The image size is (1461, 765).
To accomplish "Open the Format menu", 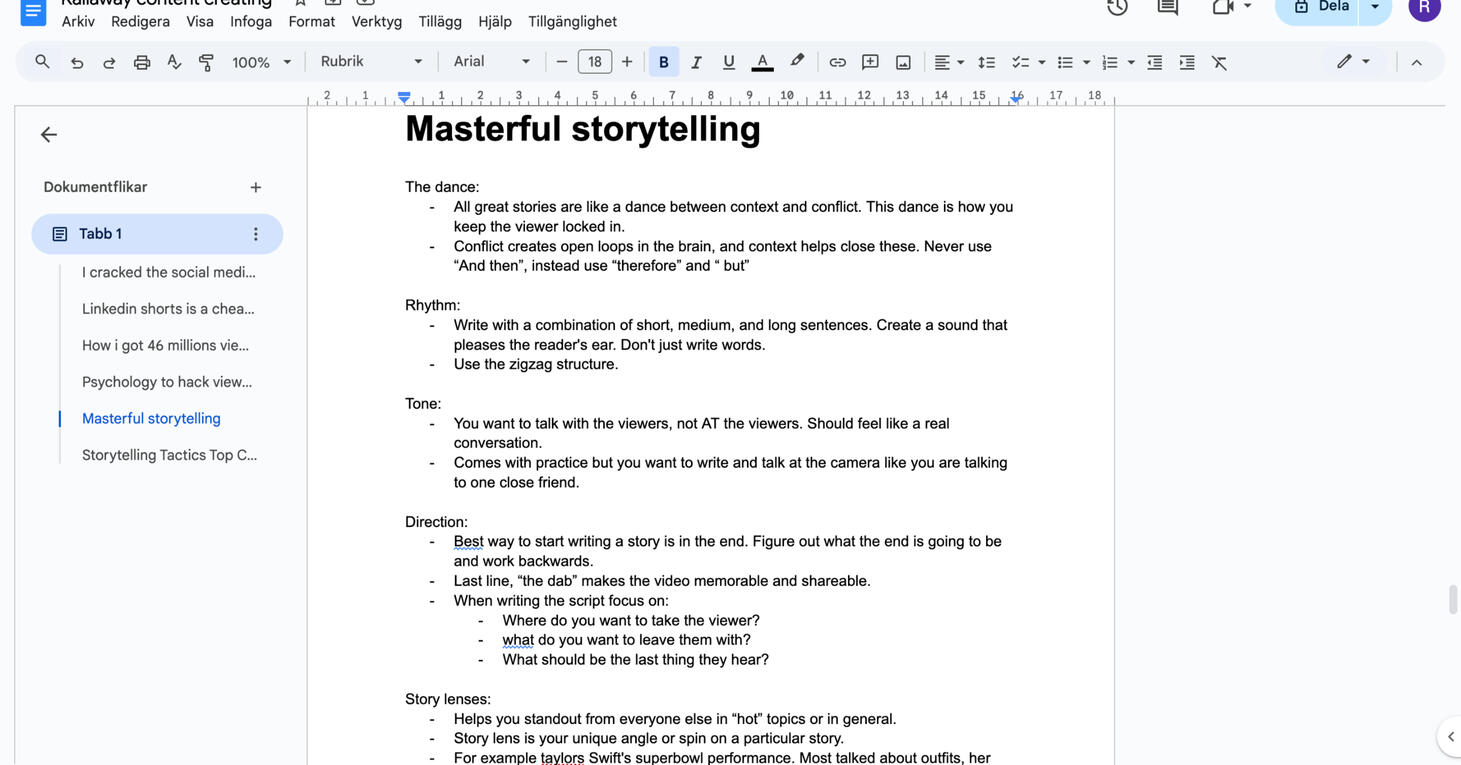I will 312,21.
